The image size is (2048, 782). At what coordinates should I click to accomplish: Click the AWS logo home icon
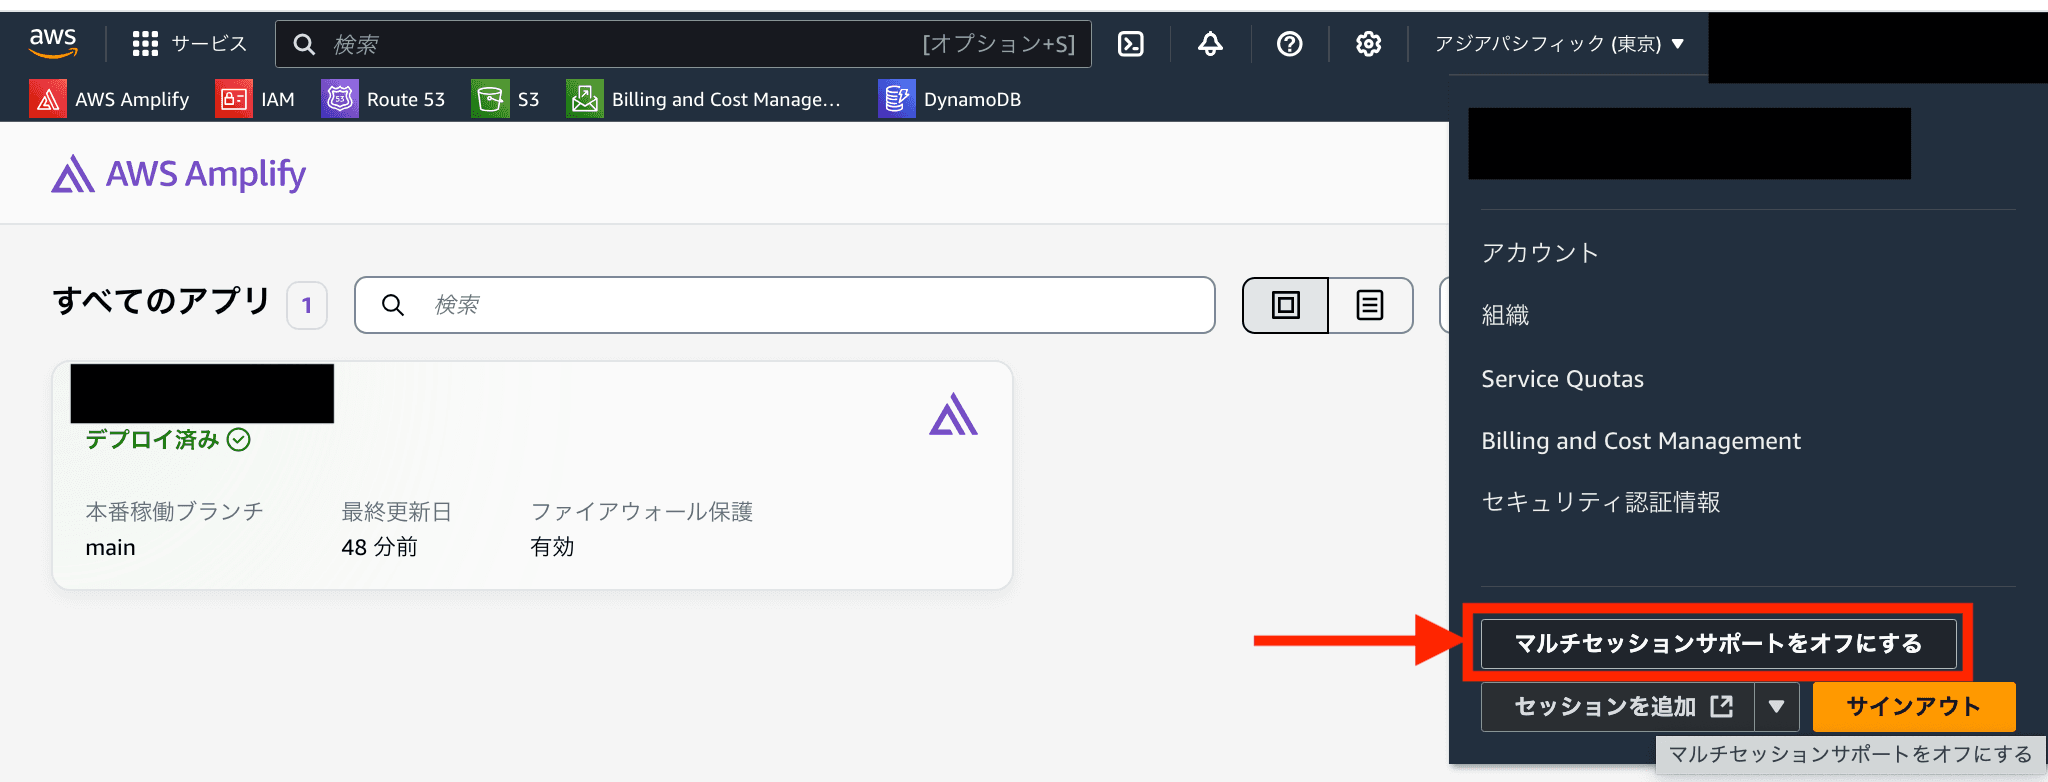click(53, 43)
